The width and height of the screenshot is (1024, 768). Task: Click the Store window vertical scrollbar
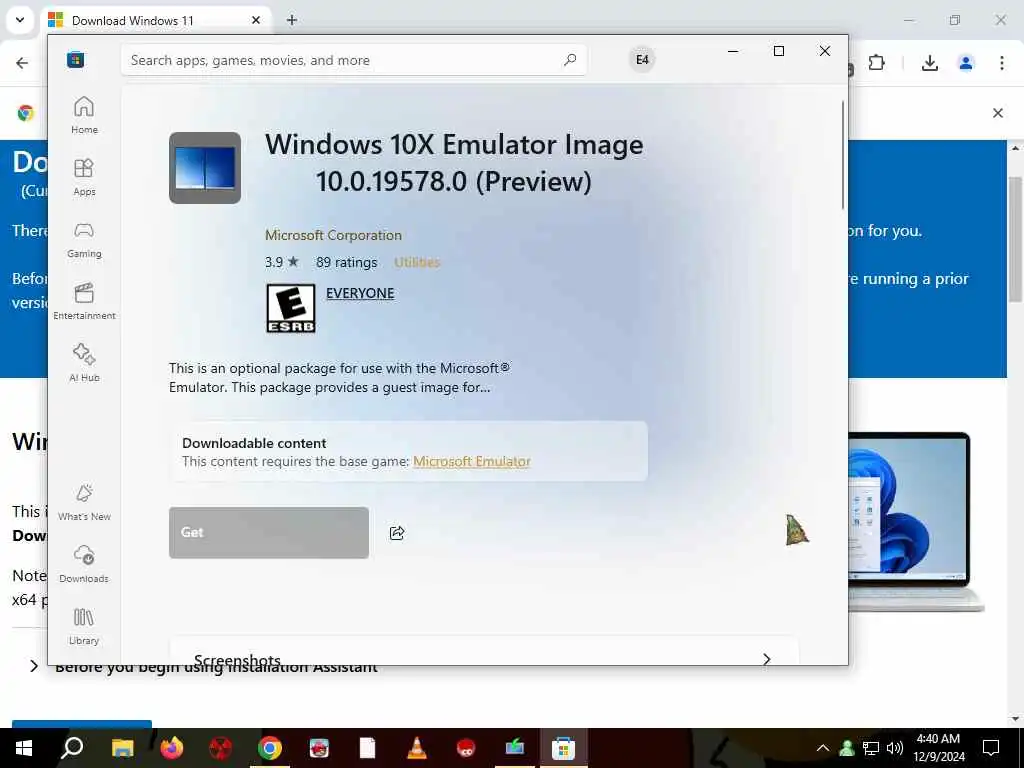[842, 155]
